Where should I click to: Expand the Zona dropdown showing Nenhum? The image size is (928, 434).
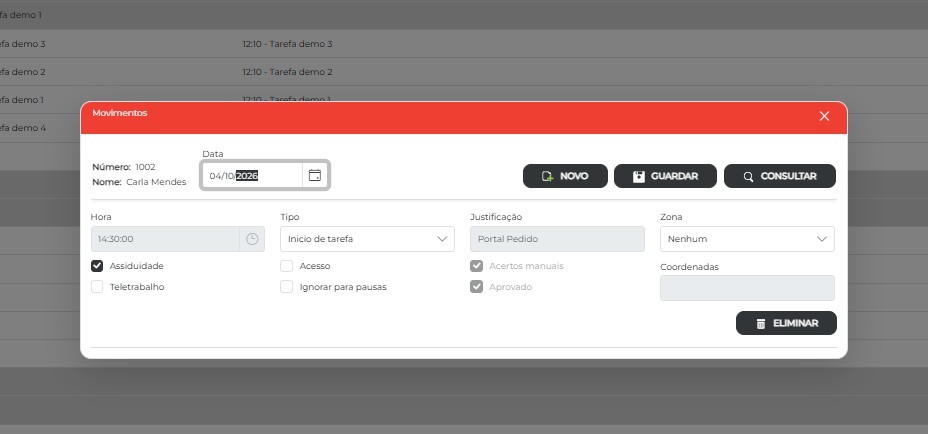click(747, 239)
